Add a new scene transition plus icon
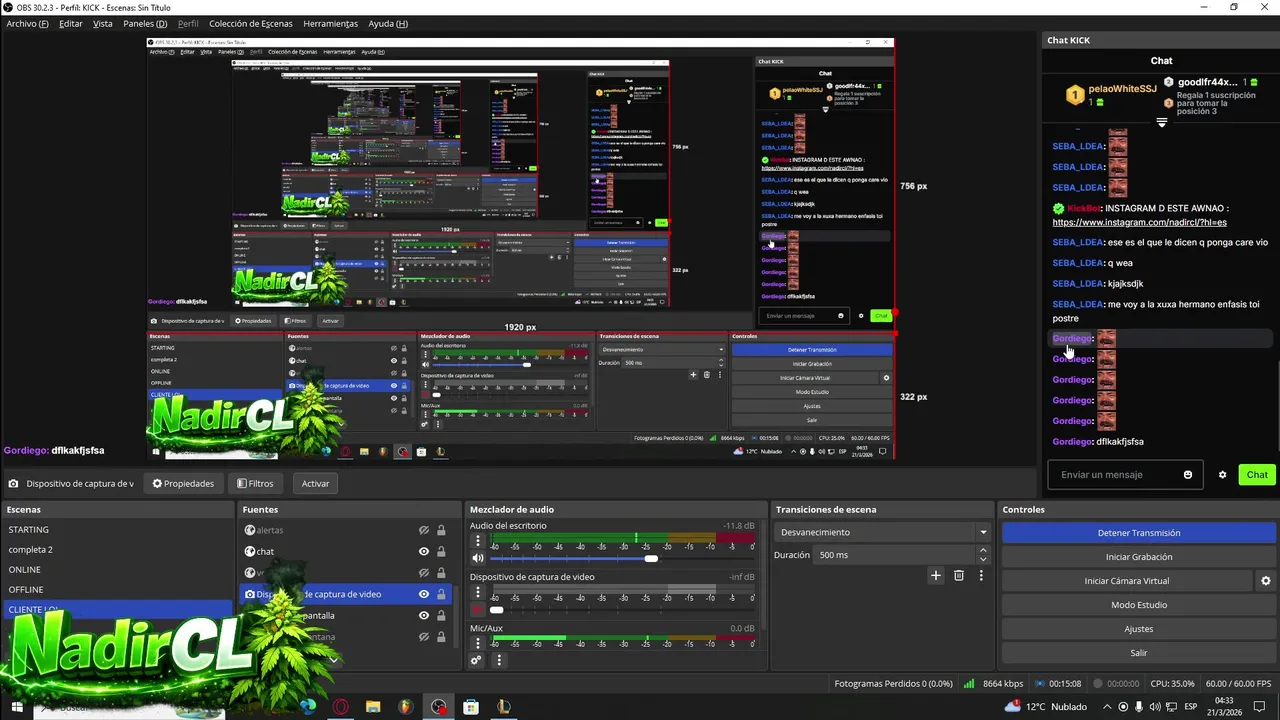1280x720 pixels. point(936,575)
